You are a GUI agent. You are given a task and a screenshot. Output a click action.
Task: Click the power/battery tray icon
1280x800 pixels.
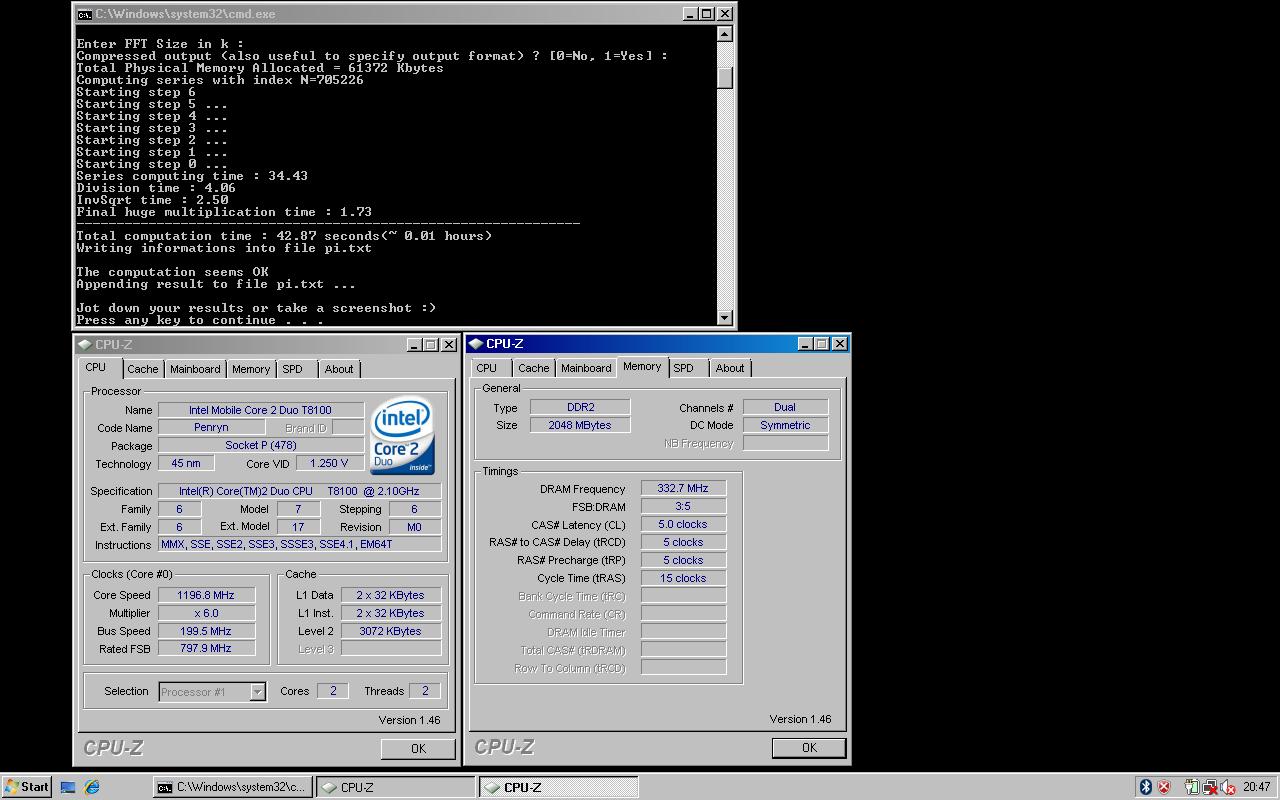(x=1192, y=787)
